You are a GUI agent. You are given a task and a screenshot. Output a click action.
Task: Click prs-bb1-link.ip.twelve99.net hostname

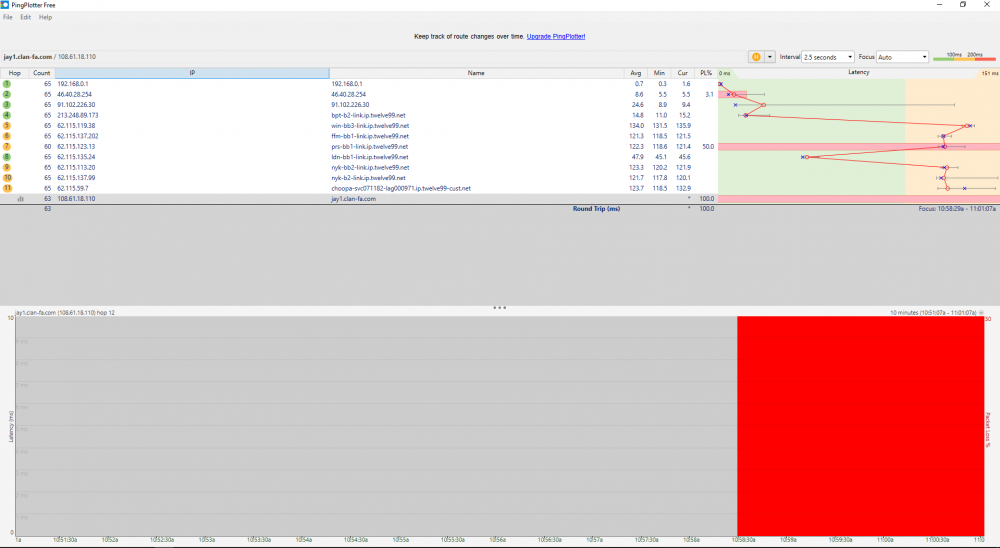click(370, 147)
